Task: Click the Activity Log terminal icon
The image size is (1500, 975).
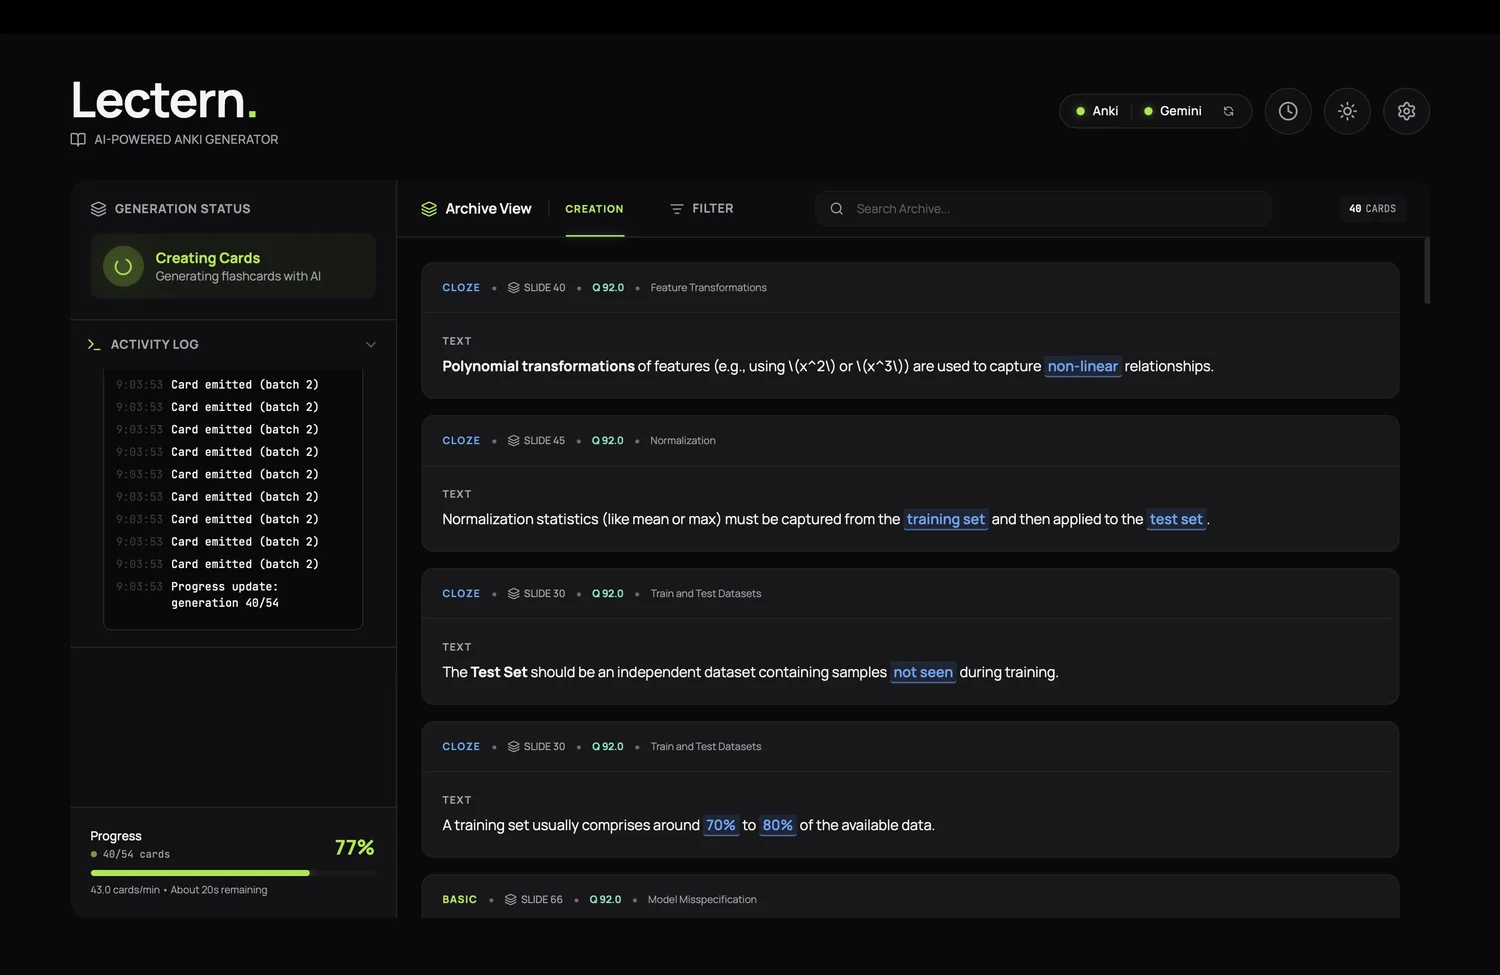Action: (x=94, y=344)
